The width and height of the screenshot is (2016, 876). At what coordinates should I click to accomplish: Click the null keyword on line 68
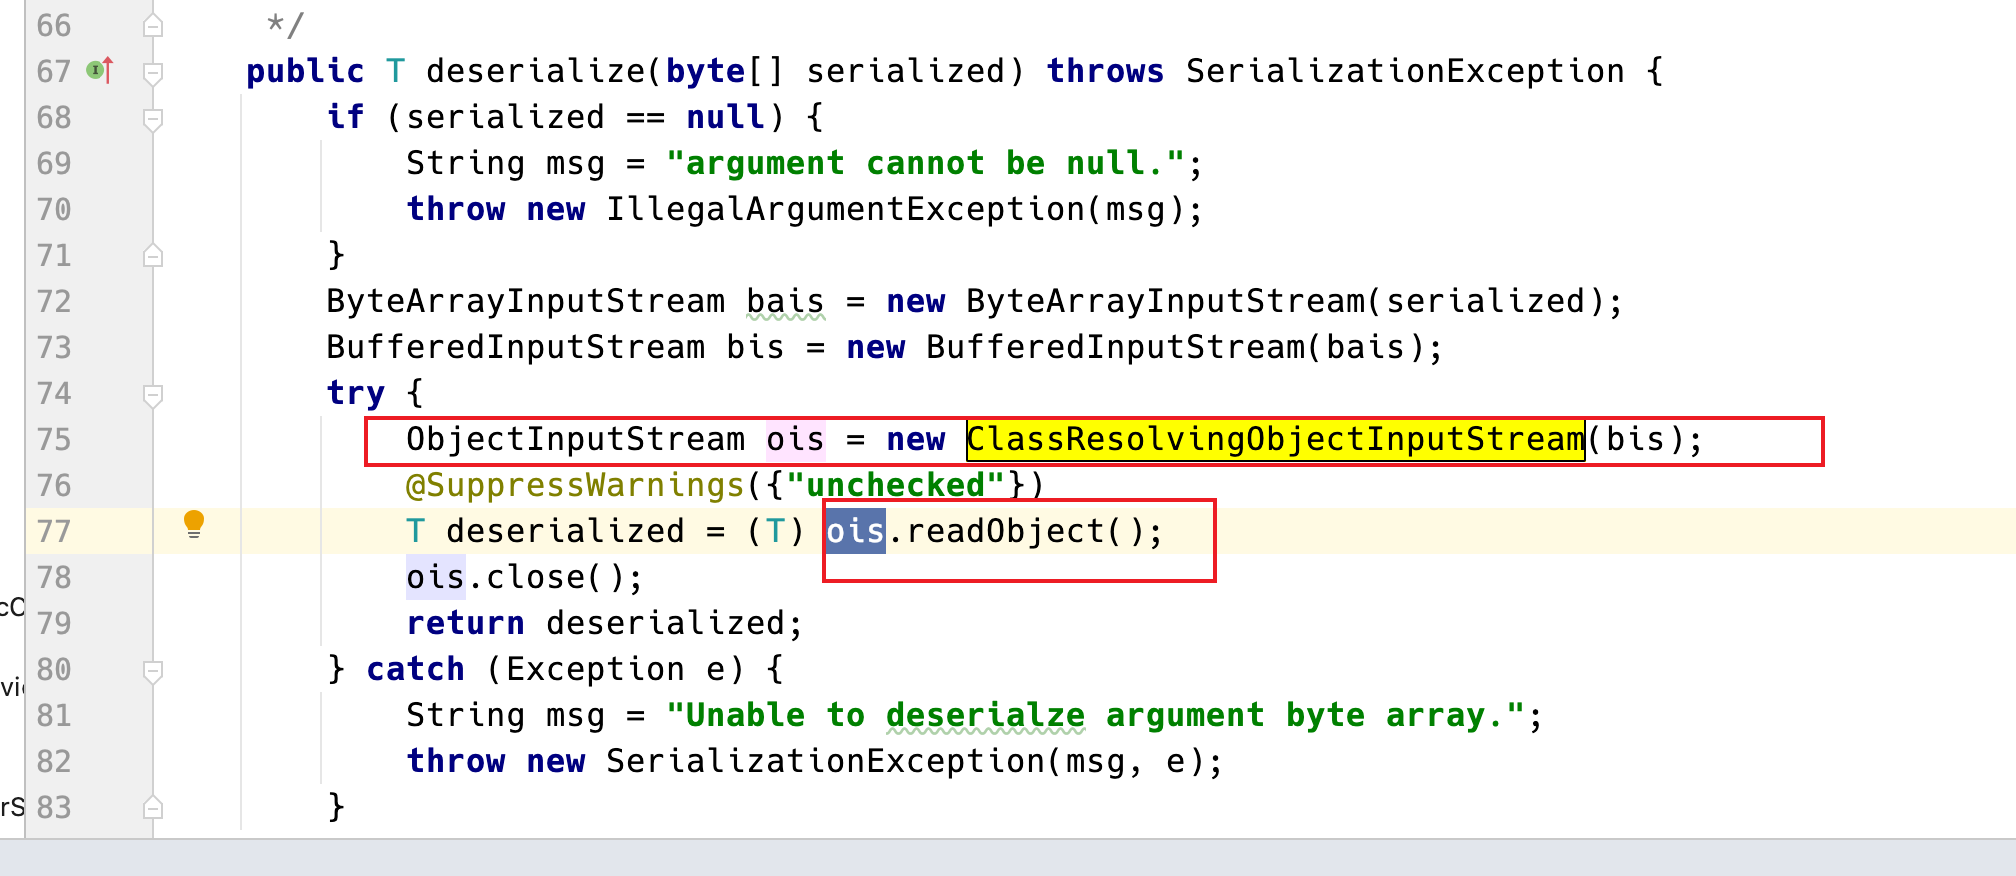pos(725,117)
